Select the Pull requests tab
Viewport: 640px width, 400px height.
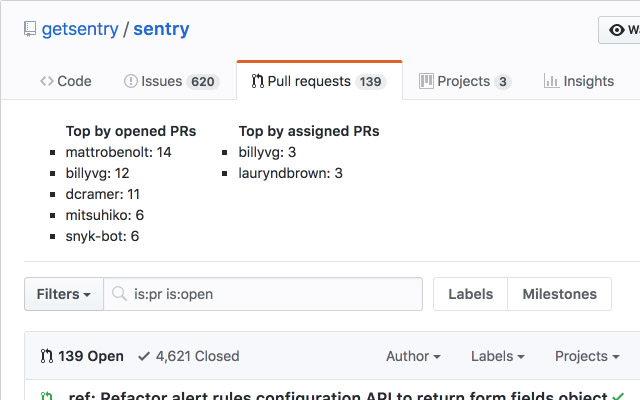tap(319, 81)
